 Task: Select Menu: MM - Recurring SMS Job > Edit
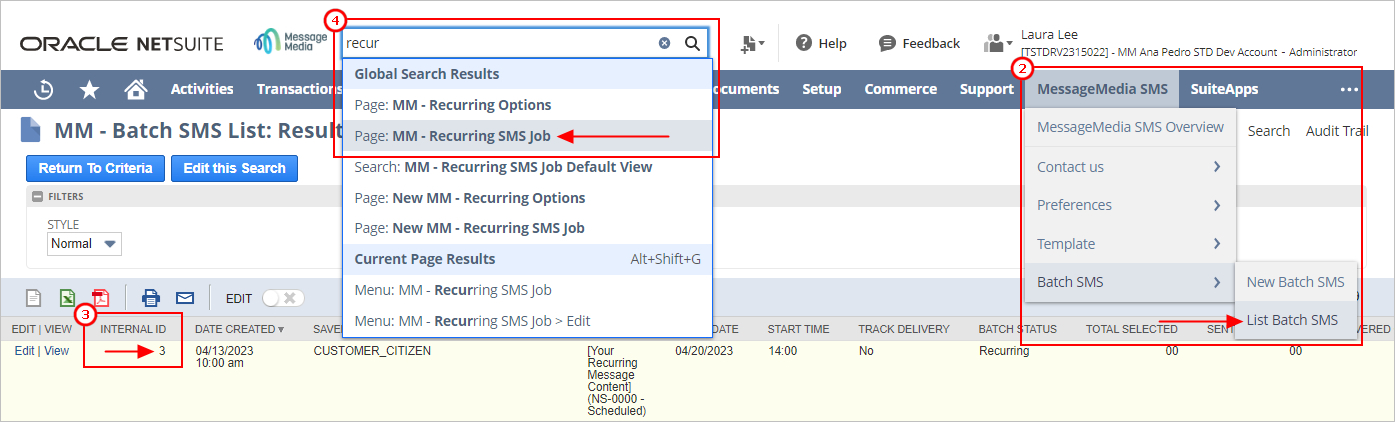pyautogui.click(x=527, y=321)
